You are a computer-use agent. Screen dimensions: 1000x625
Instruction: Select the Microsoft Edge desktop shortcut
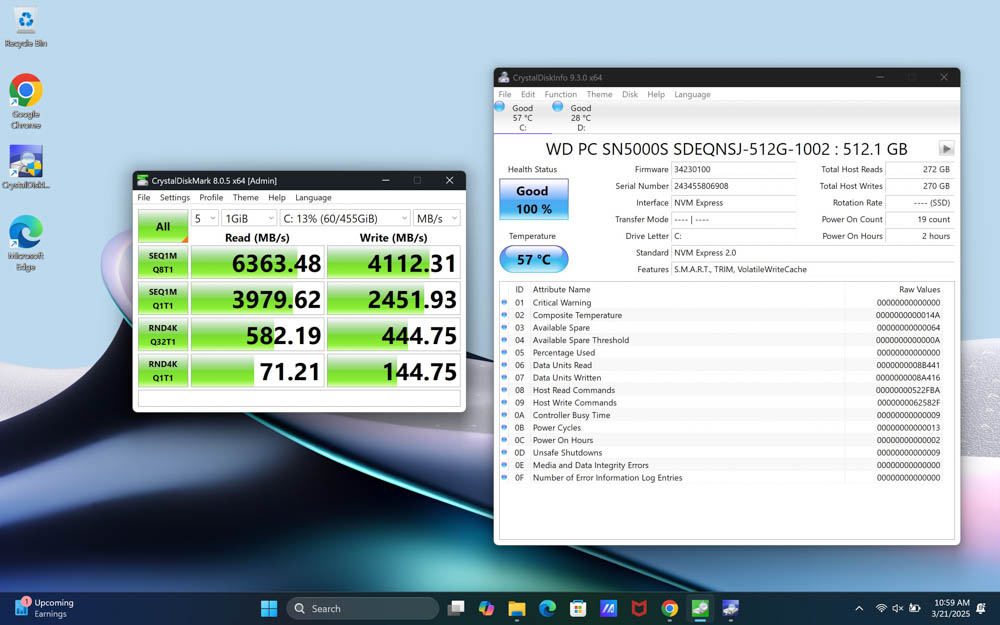(26, 243)
